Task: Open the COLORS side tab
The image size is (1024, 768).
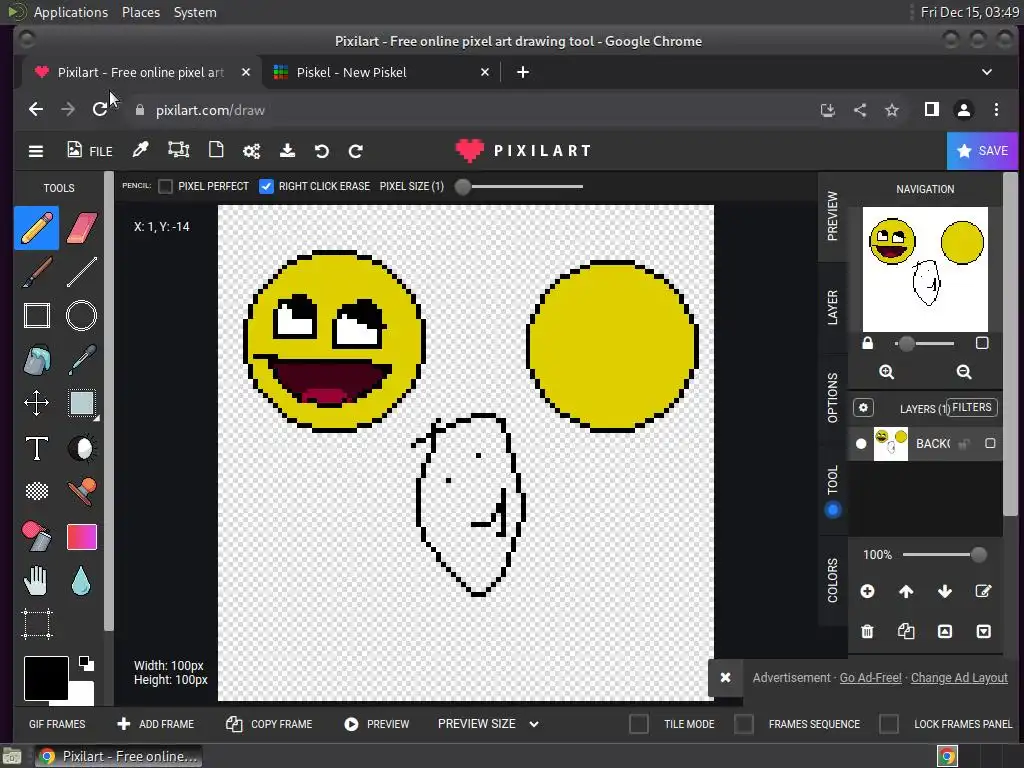Action: [x=833, y=580]
